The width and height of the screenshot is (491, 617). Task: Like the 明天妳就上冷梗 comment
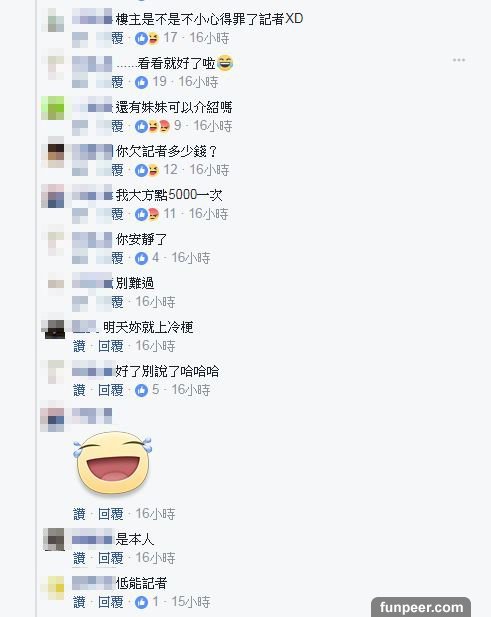79,346
